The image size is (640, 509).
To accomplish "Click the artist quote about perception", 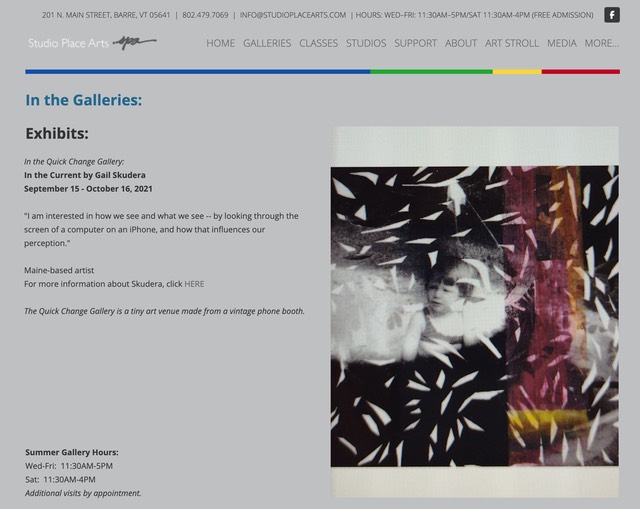I will 161,229.
